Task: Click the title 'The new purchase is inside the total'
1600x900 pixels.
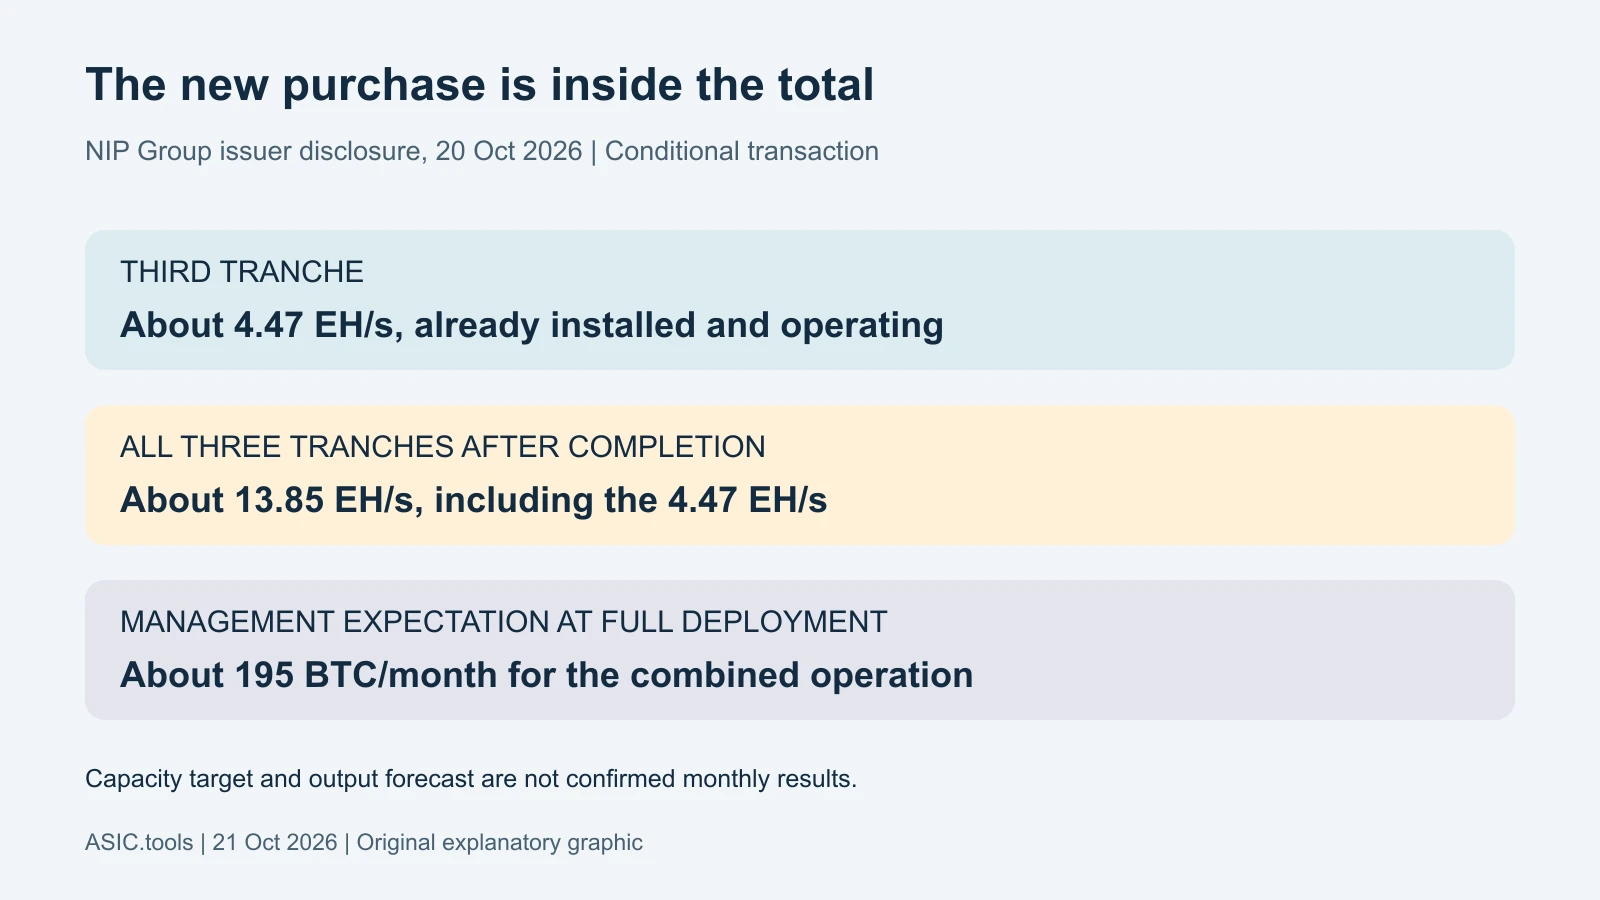Action: point(480,85)
